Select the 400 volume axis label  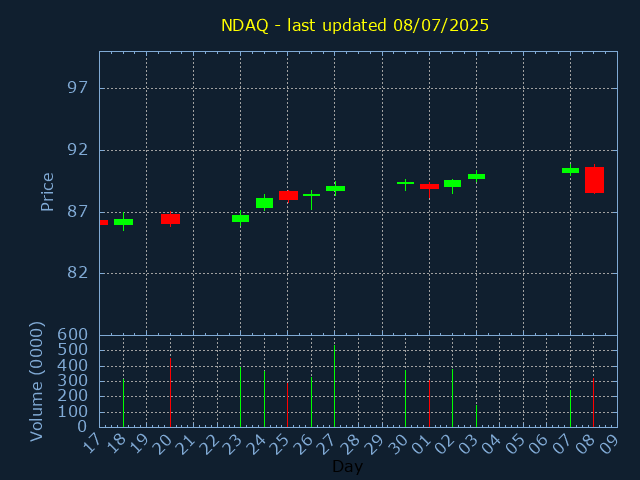(x=72, y=365)
